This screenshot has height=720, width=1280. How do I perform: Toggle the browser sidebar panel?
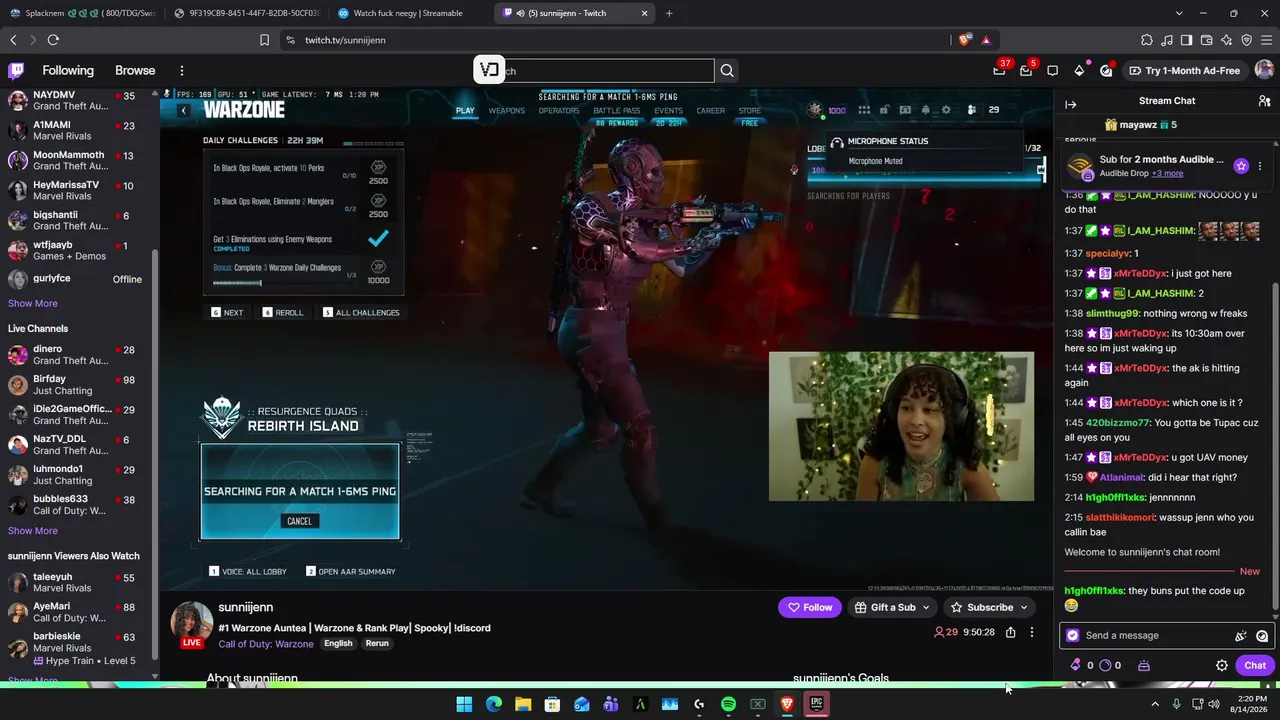1186,40
